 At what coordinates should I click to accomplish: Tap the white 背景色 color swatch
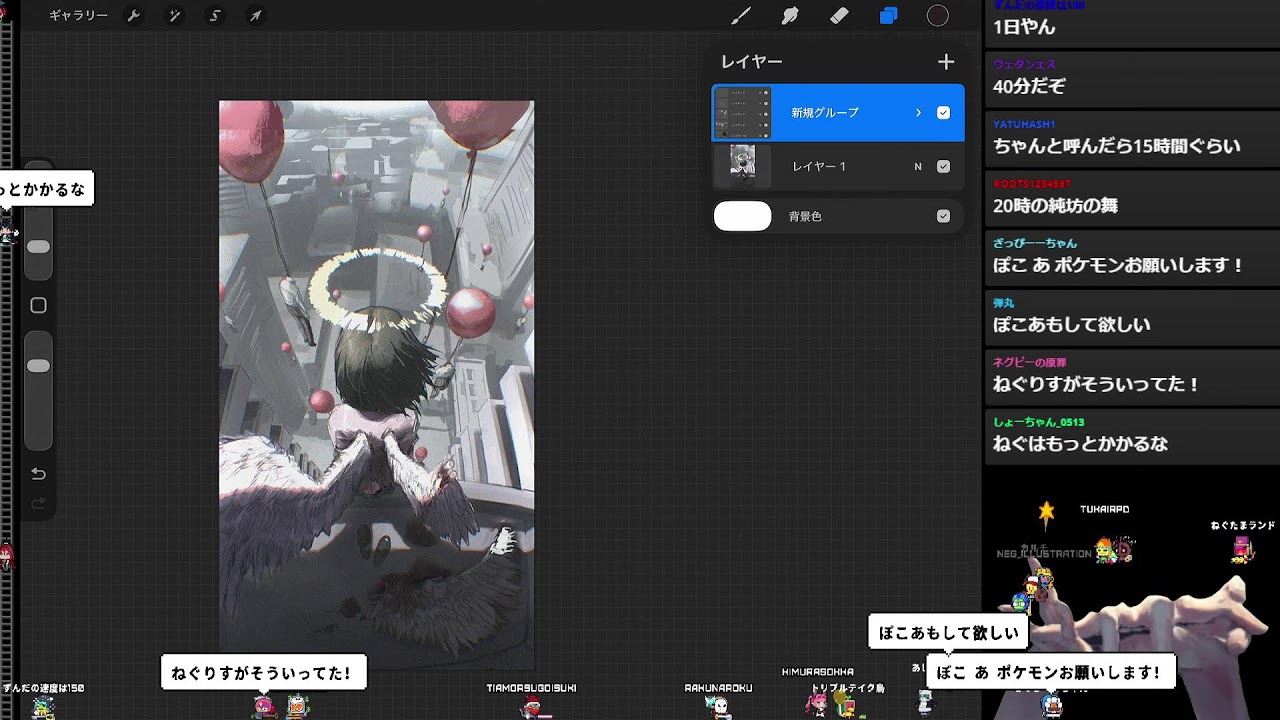click(x=743, y=216)
